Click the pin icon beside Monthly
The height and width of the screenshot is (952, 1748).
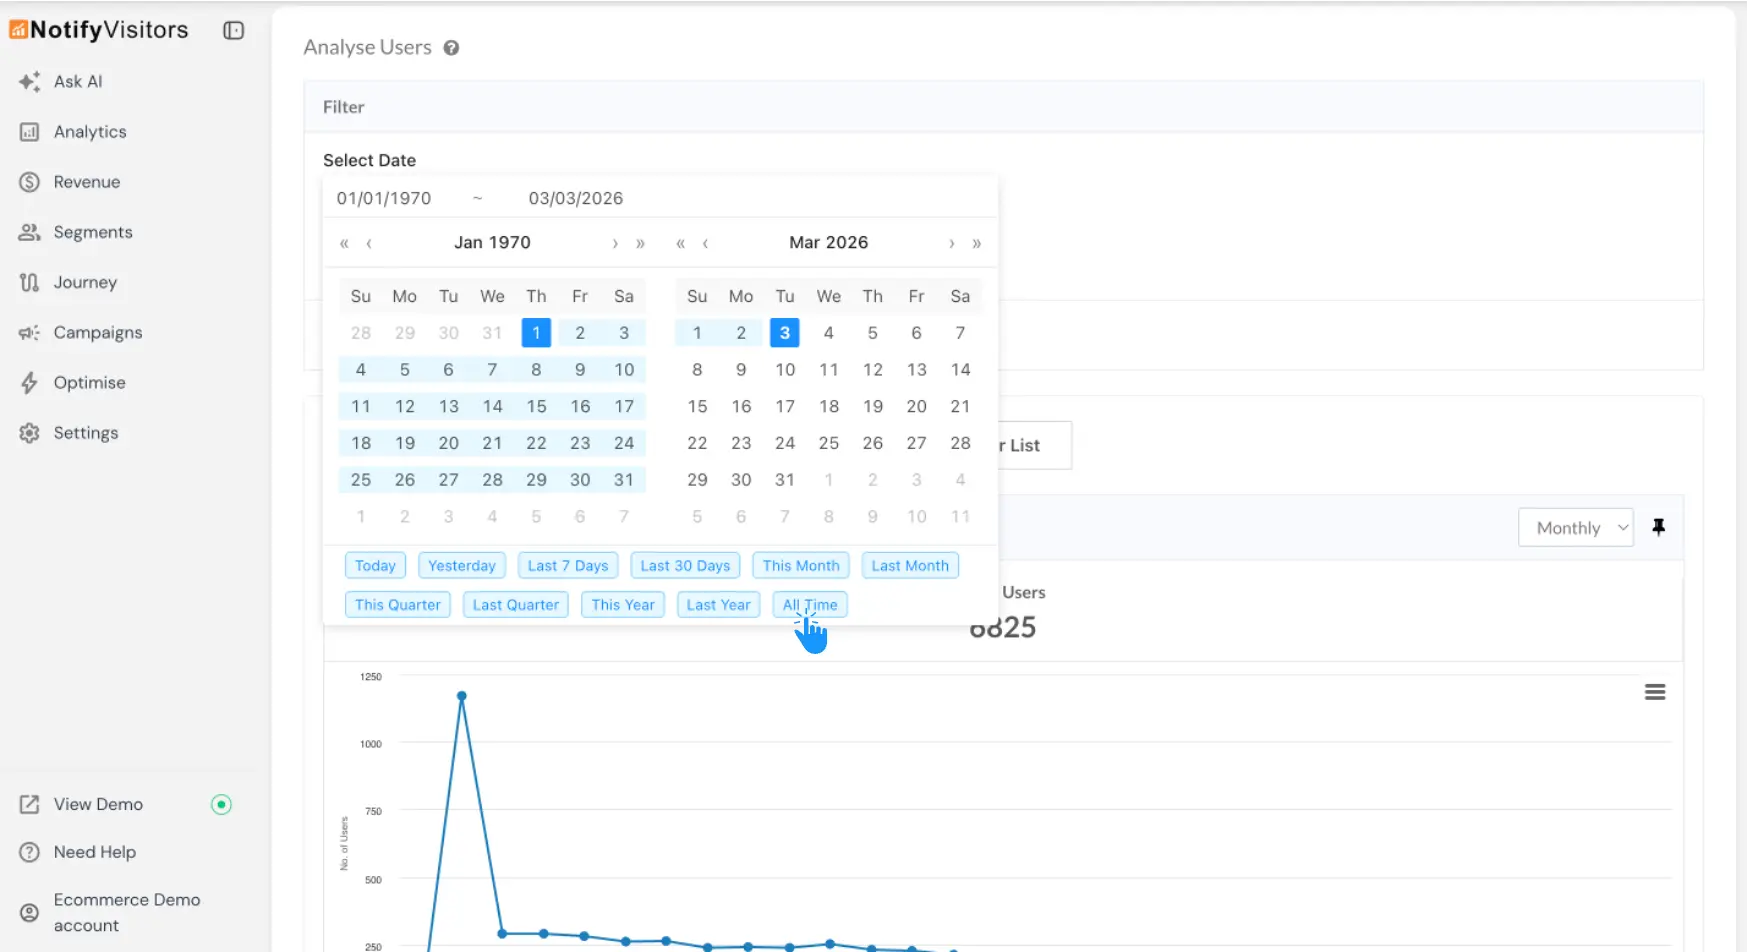[1658, 527]
